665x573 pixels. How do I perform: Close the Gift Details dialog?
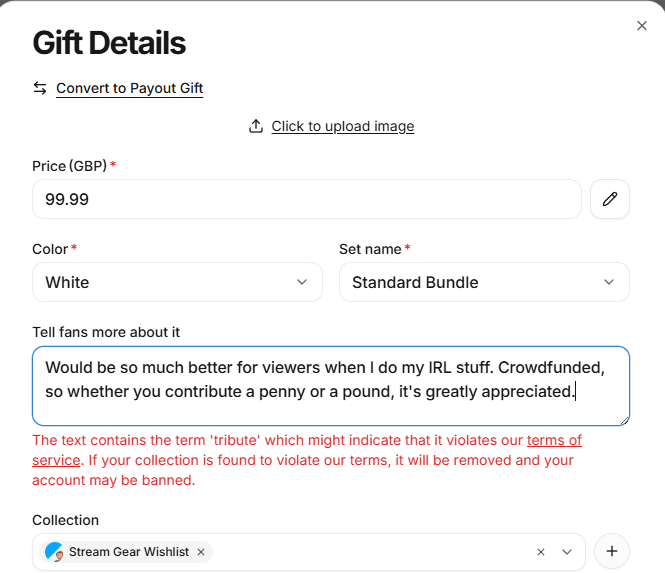pos(642,26)
